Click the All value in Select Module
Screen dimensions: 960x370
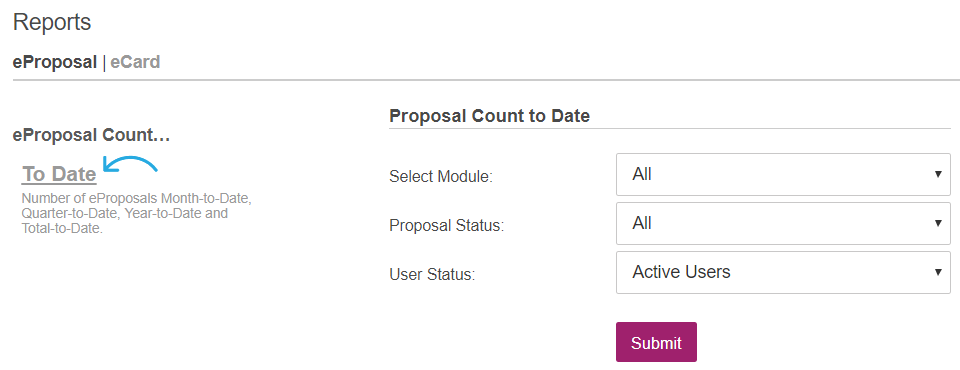642,175
